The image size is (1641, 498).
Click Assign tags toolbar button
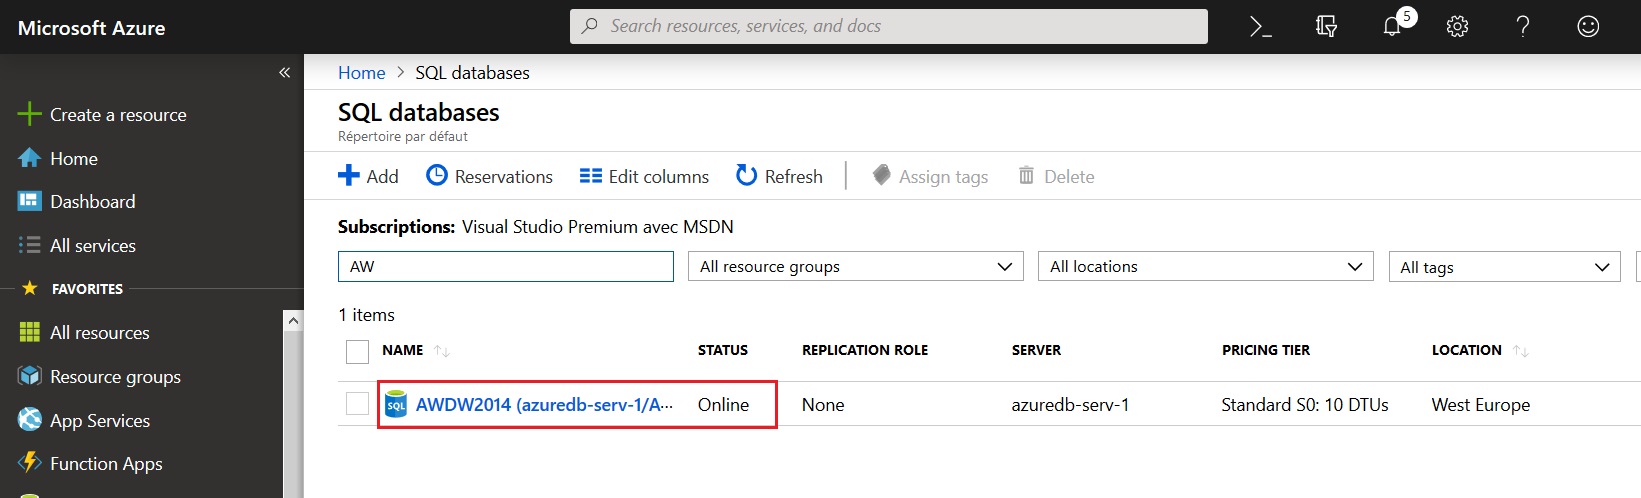[930, 176]
